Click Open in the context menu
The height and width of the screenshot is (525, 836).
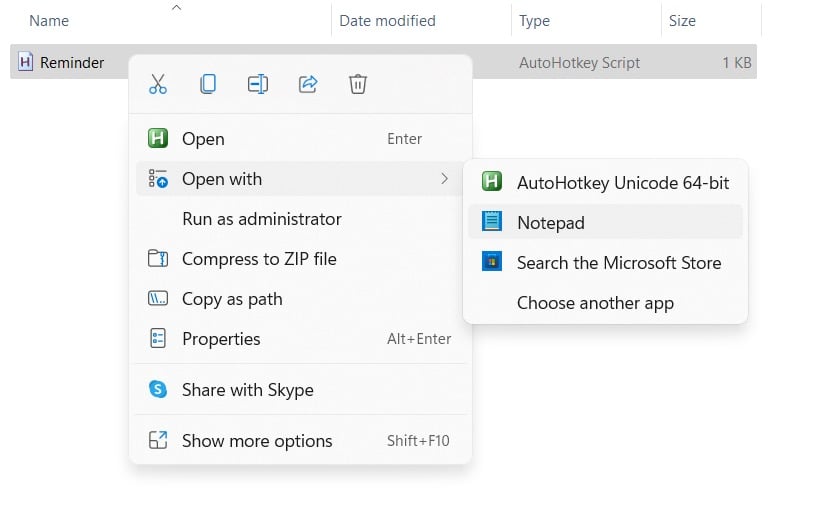(203, 139)
